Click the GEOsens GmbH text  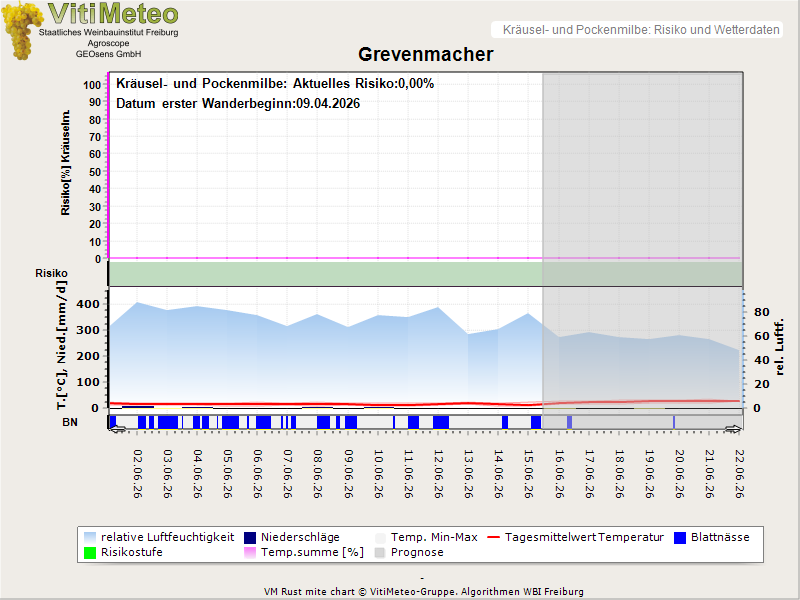[109, 54]
